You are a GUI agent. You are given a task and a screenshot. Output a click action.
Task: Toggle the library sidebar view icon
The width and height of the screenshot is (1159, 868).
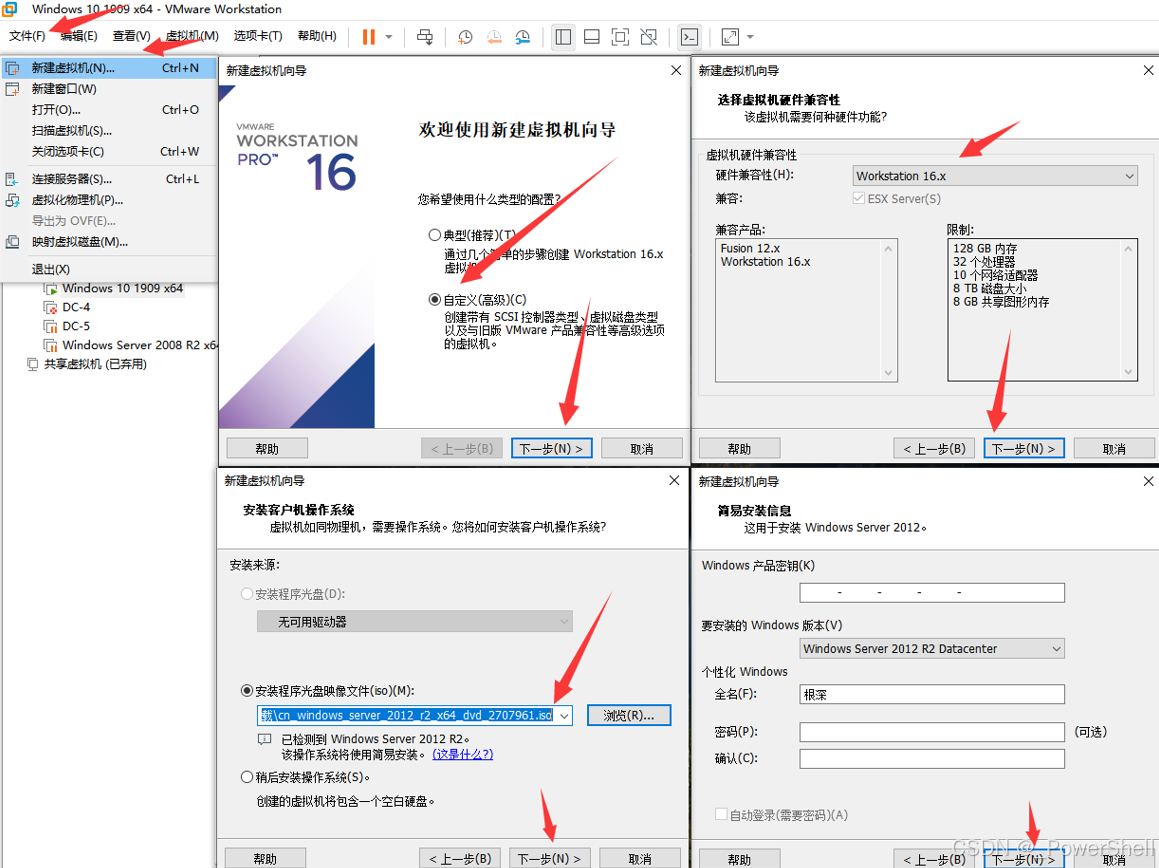click(563, 37)
